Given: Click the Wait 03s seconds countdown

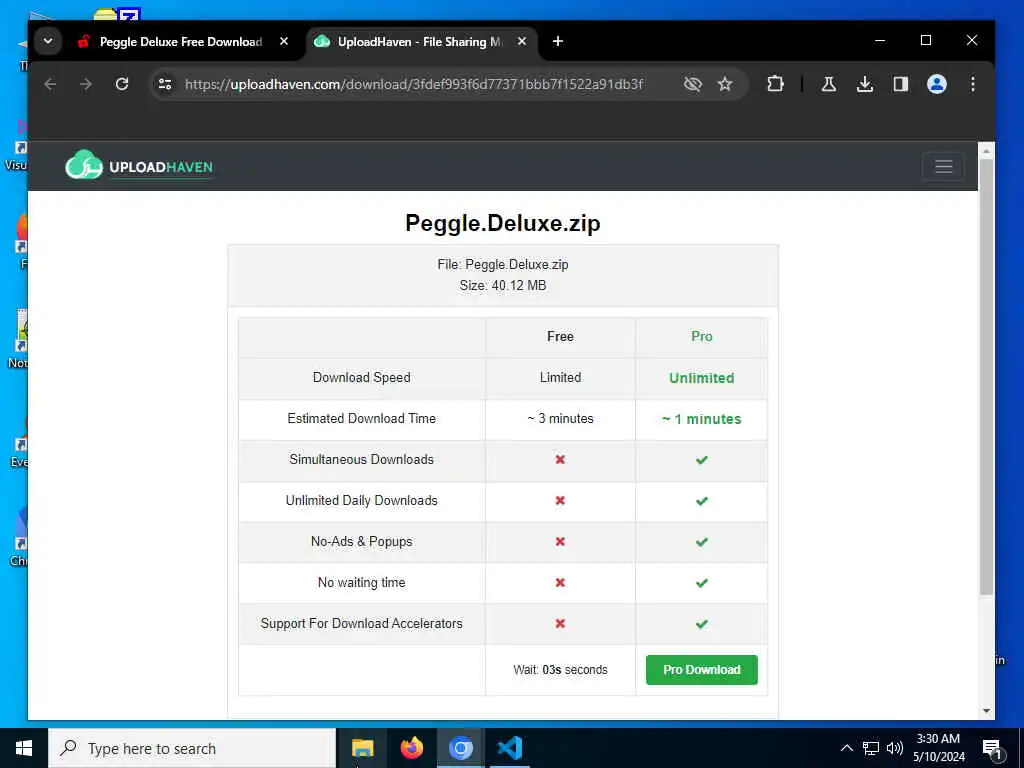Looking at the screenshot, I should click(560, 669).
